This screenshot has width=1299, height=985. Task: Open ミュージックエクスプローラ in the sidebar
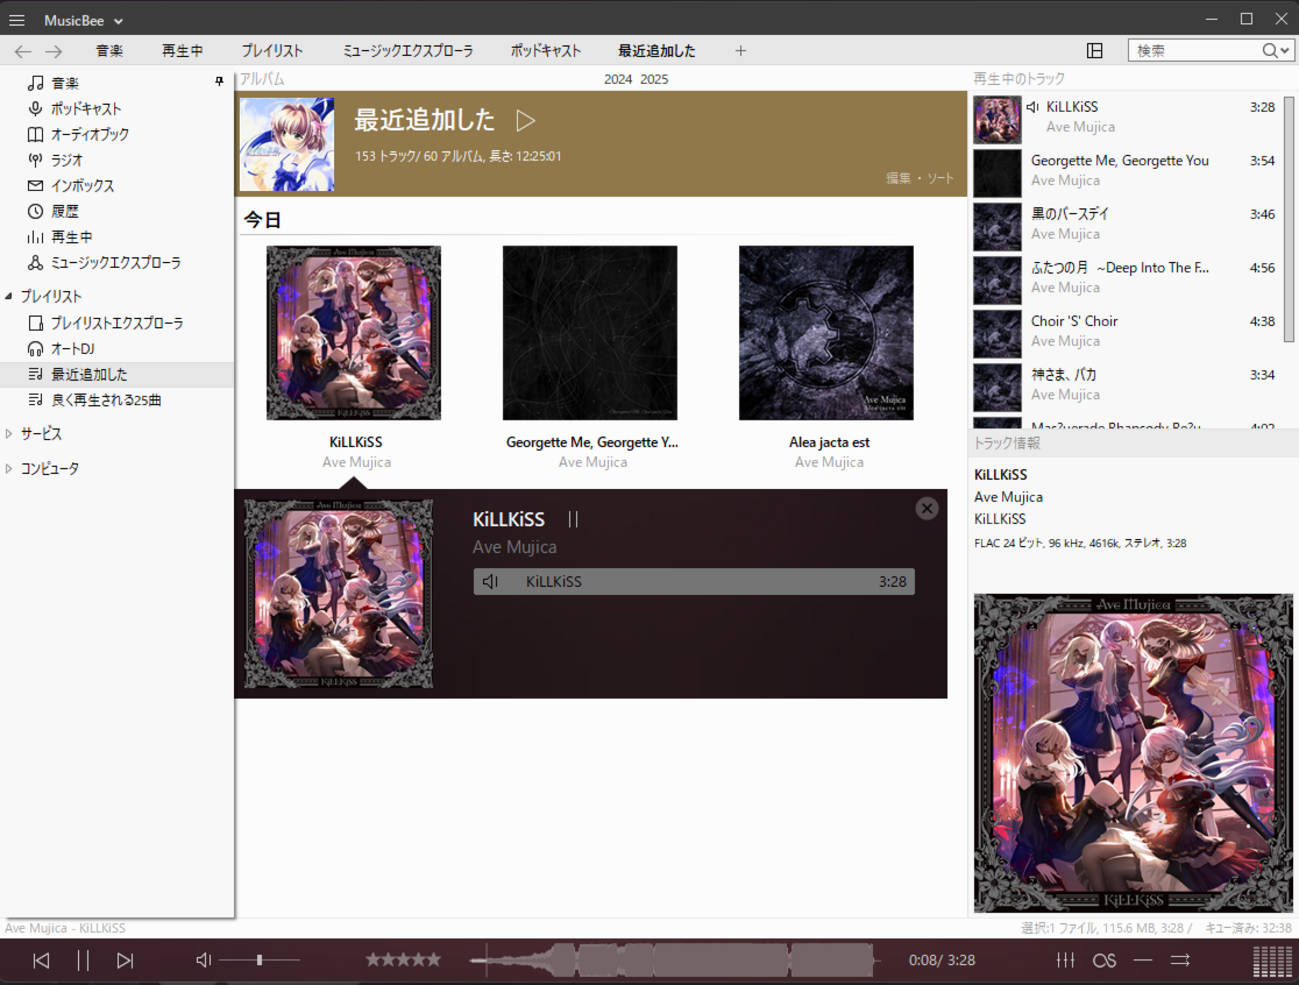117,263
